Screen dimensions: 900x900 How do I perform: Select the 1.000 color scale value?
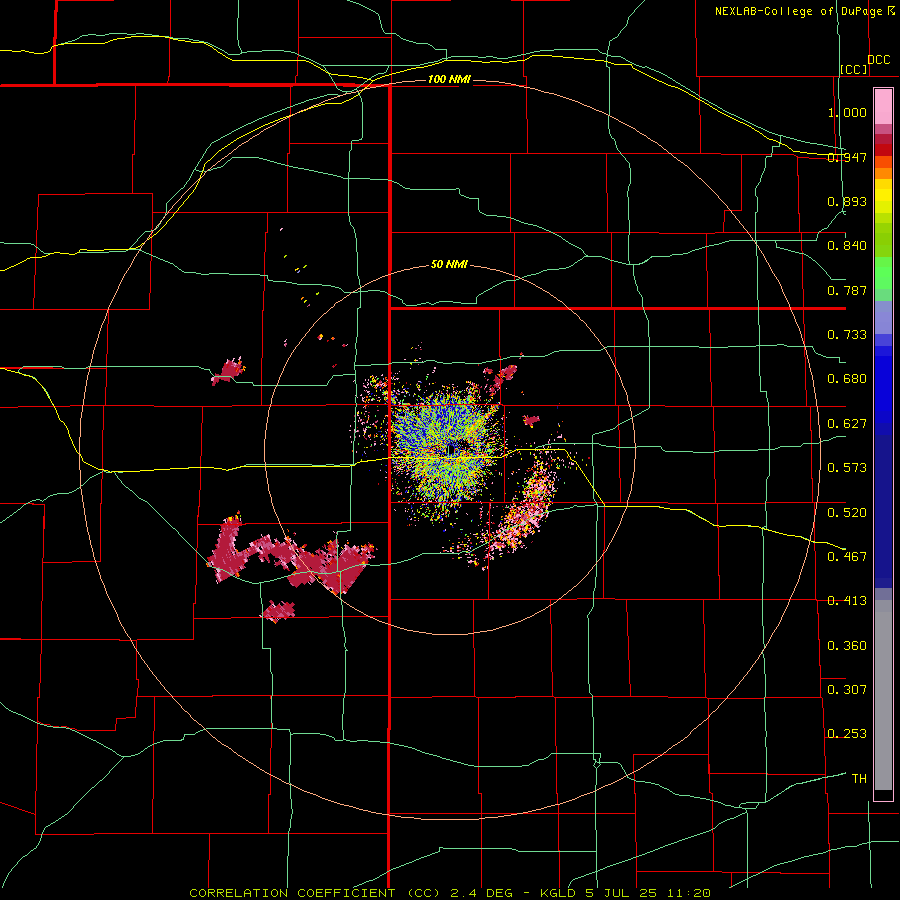point(847,112)
